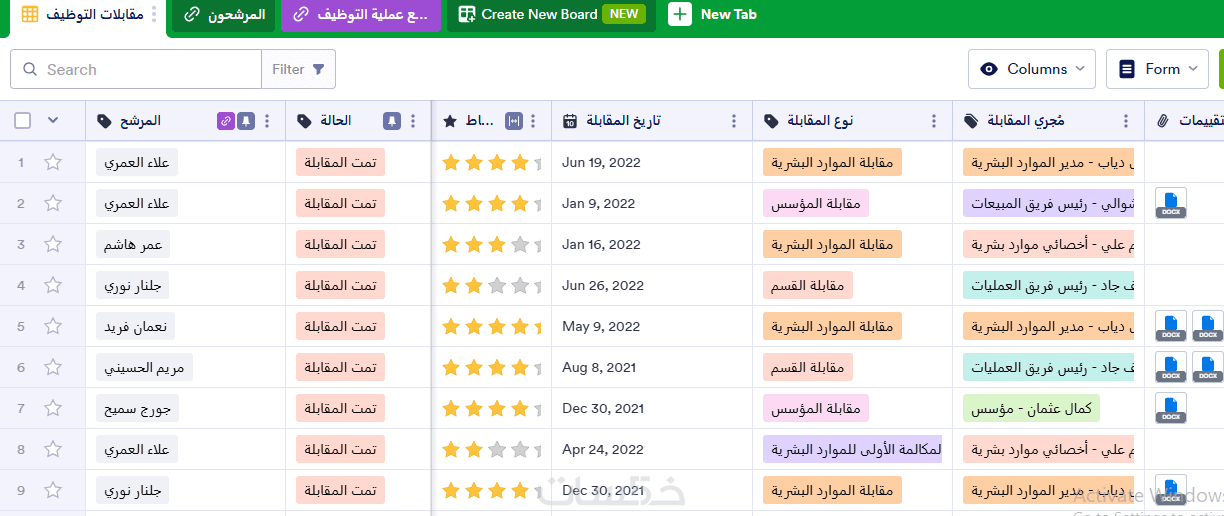This screenshot has width=1224, height=516.
Task: Open the Form dropdown
Action: 1158,69
